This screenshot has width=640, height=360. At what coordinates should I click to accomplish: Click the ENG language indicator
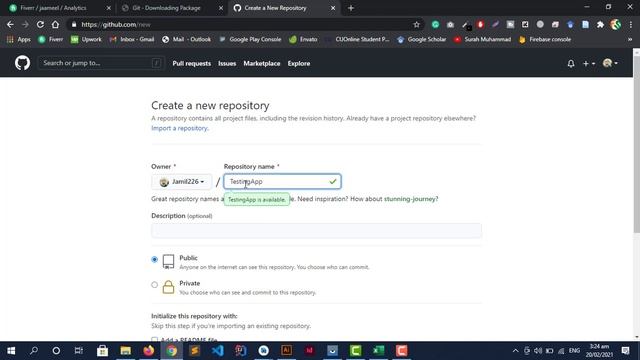[574, 351]
